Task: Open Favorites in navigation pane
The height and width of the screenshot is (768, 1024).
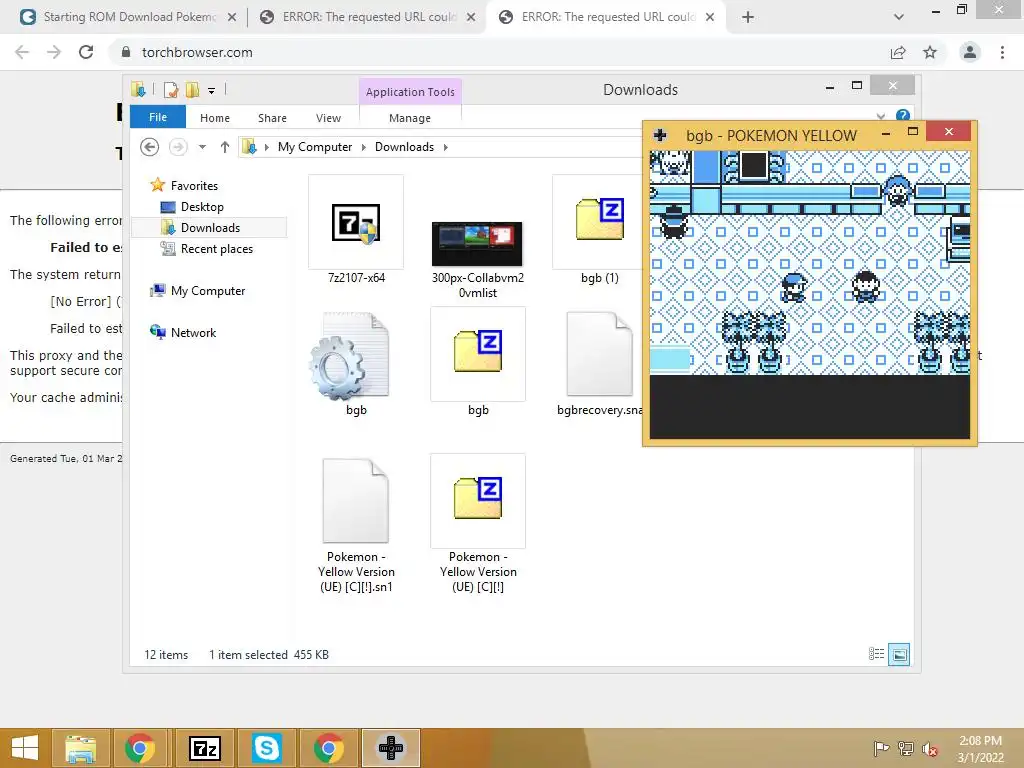Action: click(x=194, y=185)
